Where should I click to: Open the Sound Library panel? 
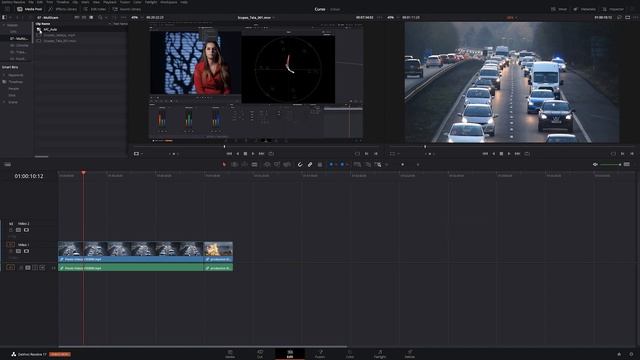pyautogui.click(x=127, y=9)
